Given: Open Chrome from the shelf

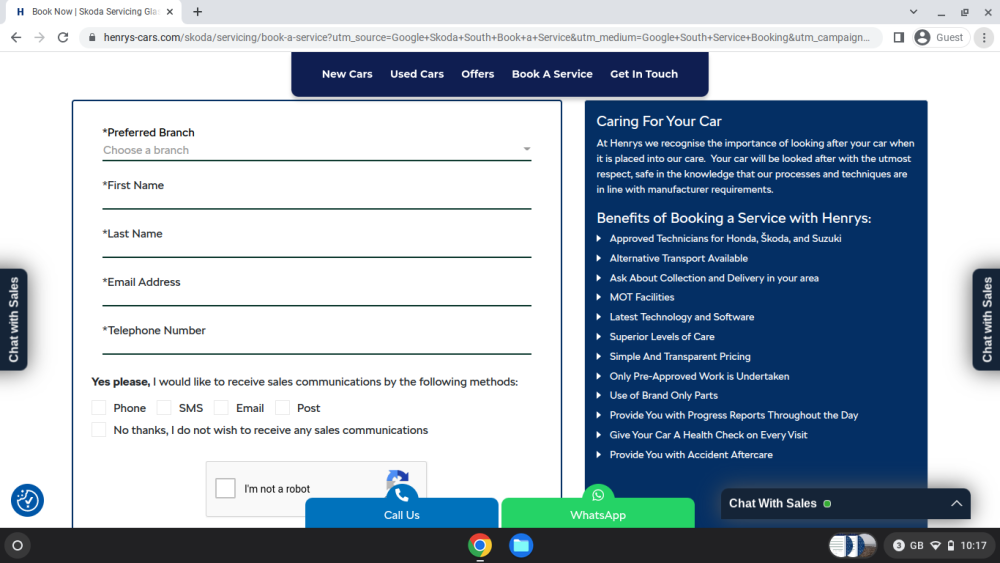Looking at the screenshot, I should [480, 545].
